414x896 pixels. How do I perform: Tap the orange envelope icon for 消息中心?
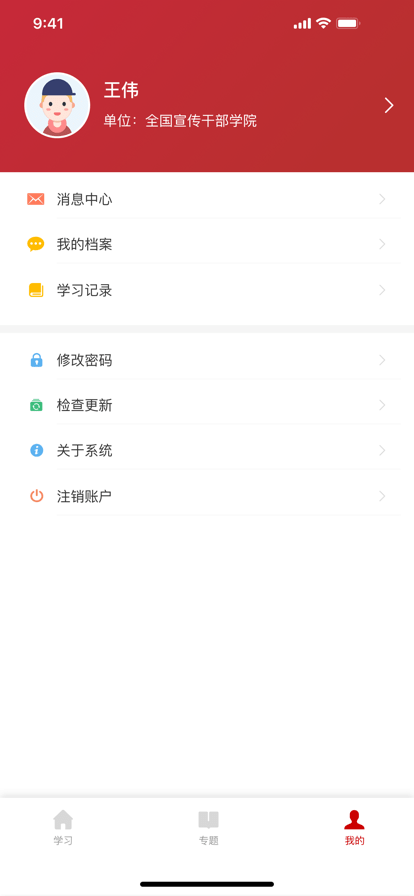tap(35, 199)
